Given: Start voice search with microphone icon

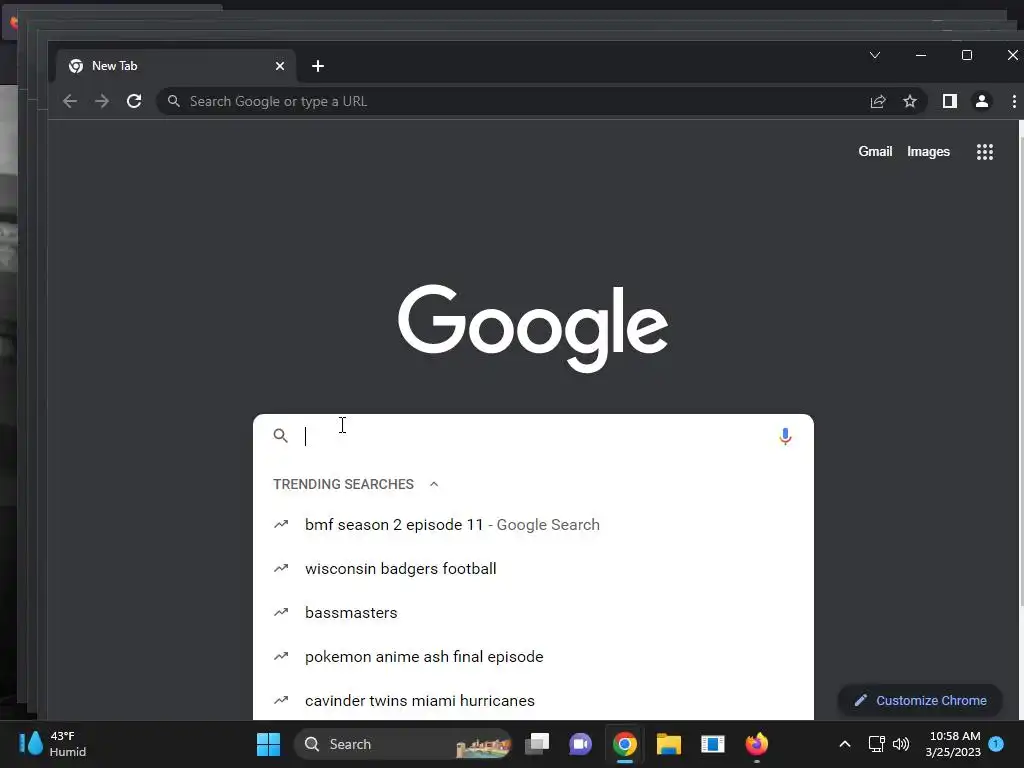Looking at the screenshot, I should (x=786, y=436).
